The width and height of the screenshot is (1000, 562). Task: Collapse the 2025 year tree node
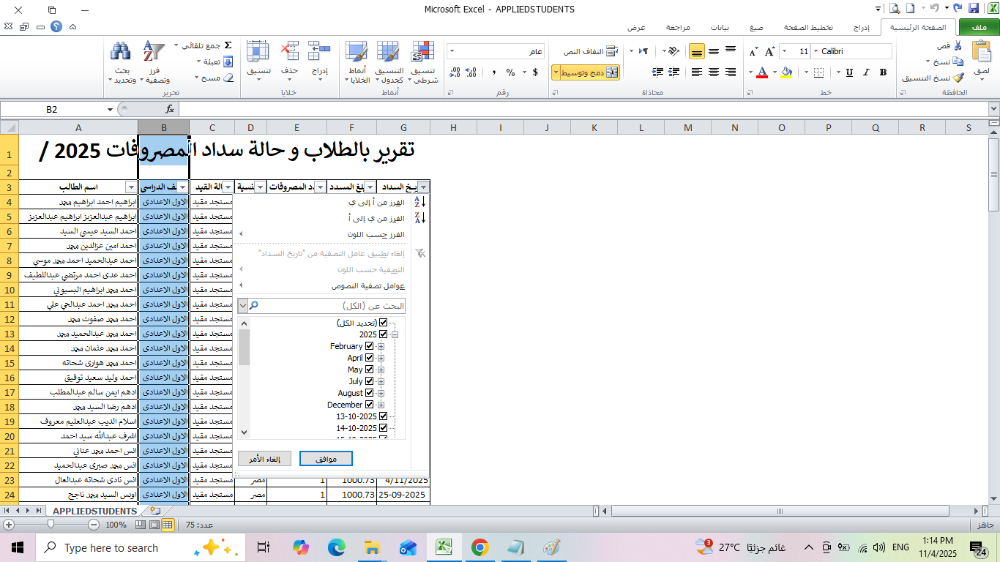coord(395,335)
